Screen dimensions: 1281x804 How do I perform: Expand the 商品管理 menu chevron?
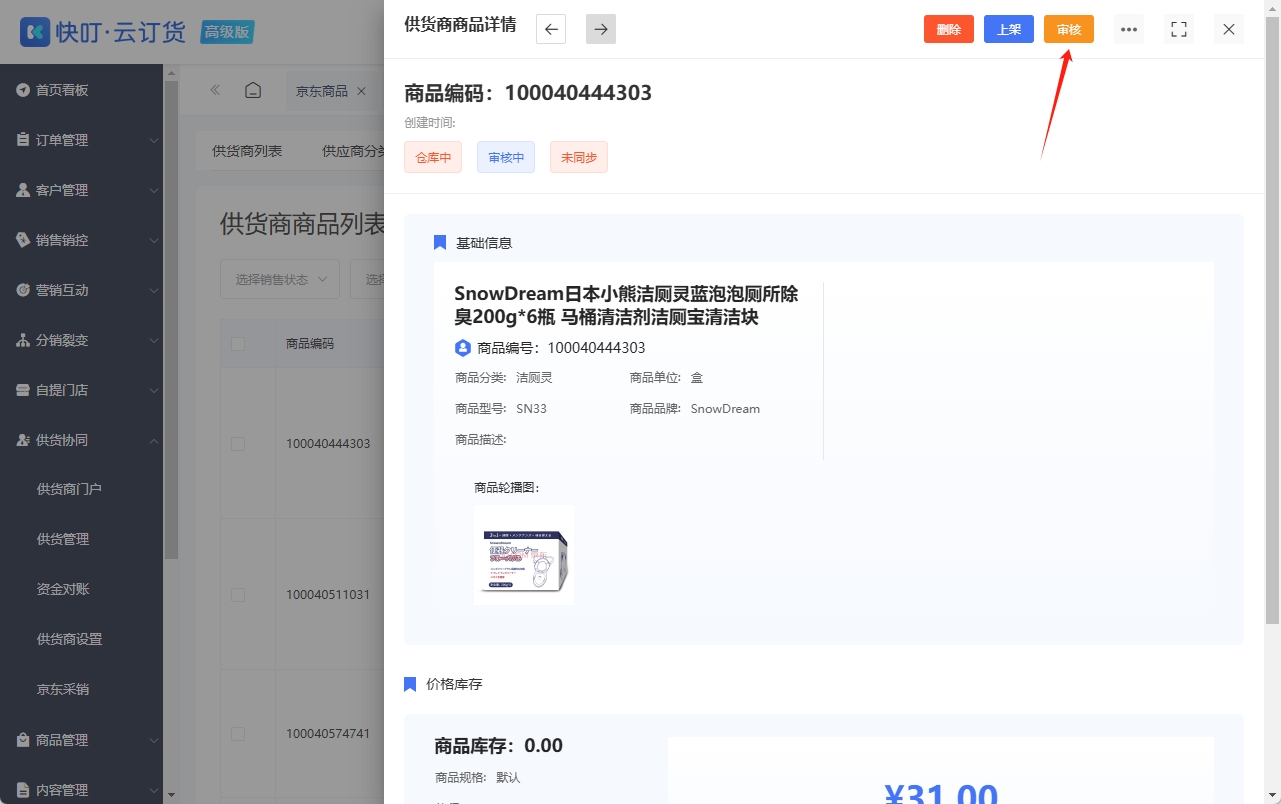click(154, 741)
